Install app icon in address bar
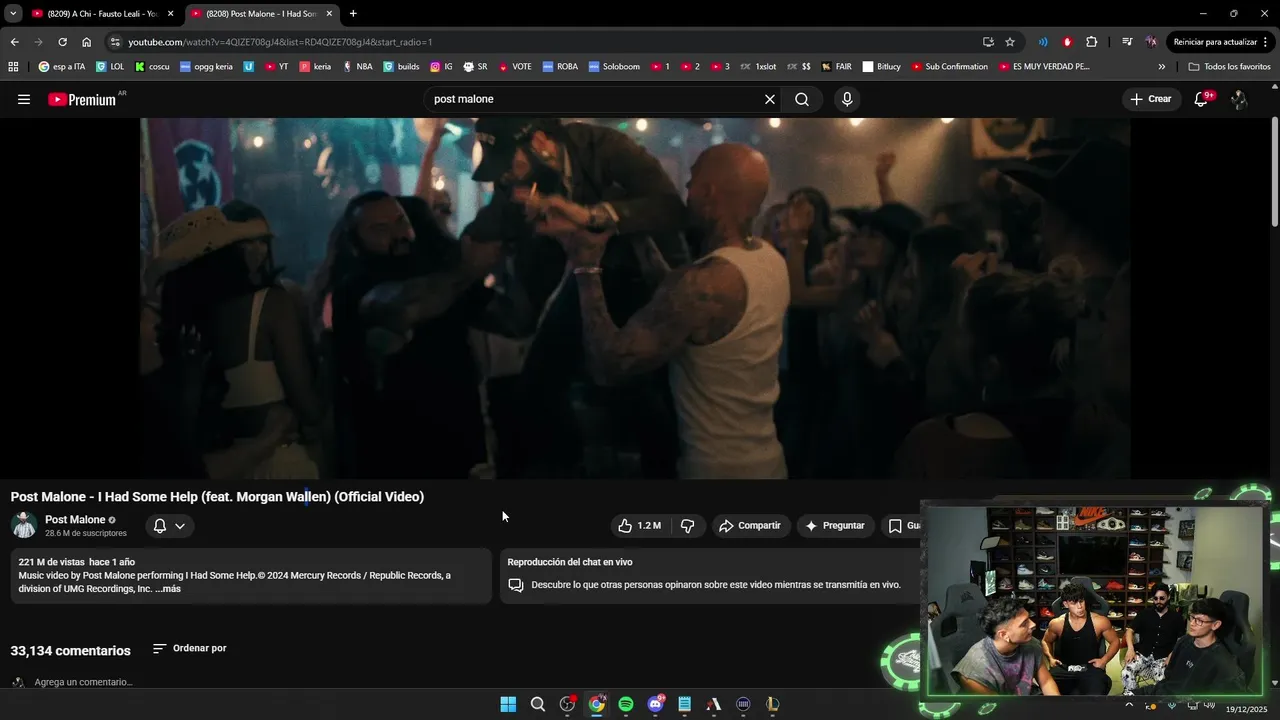 tap(988, 42)
